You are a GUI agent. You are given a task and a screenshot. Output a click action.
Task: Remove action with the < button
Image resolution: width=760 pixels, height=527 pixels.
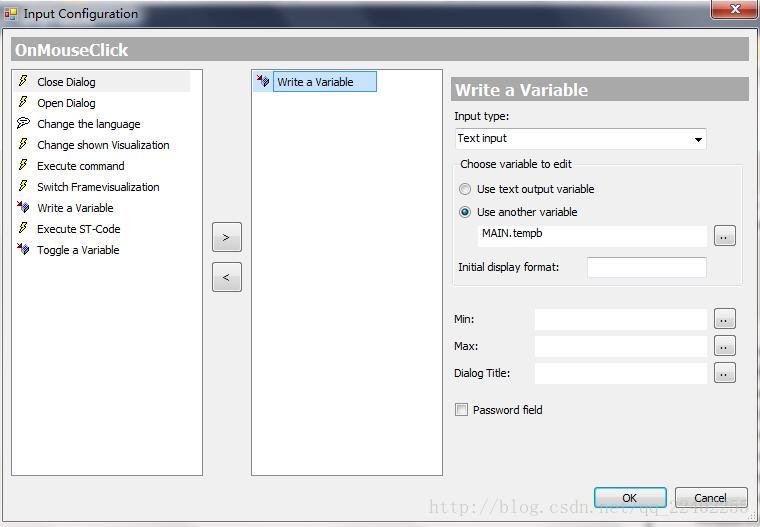pos(227,277)
